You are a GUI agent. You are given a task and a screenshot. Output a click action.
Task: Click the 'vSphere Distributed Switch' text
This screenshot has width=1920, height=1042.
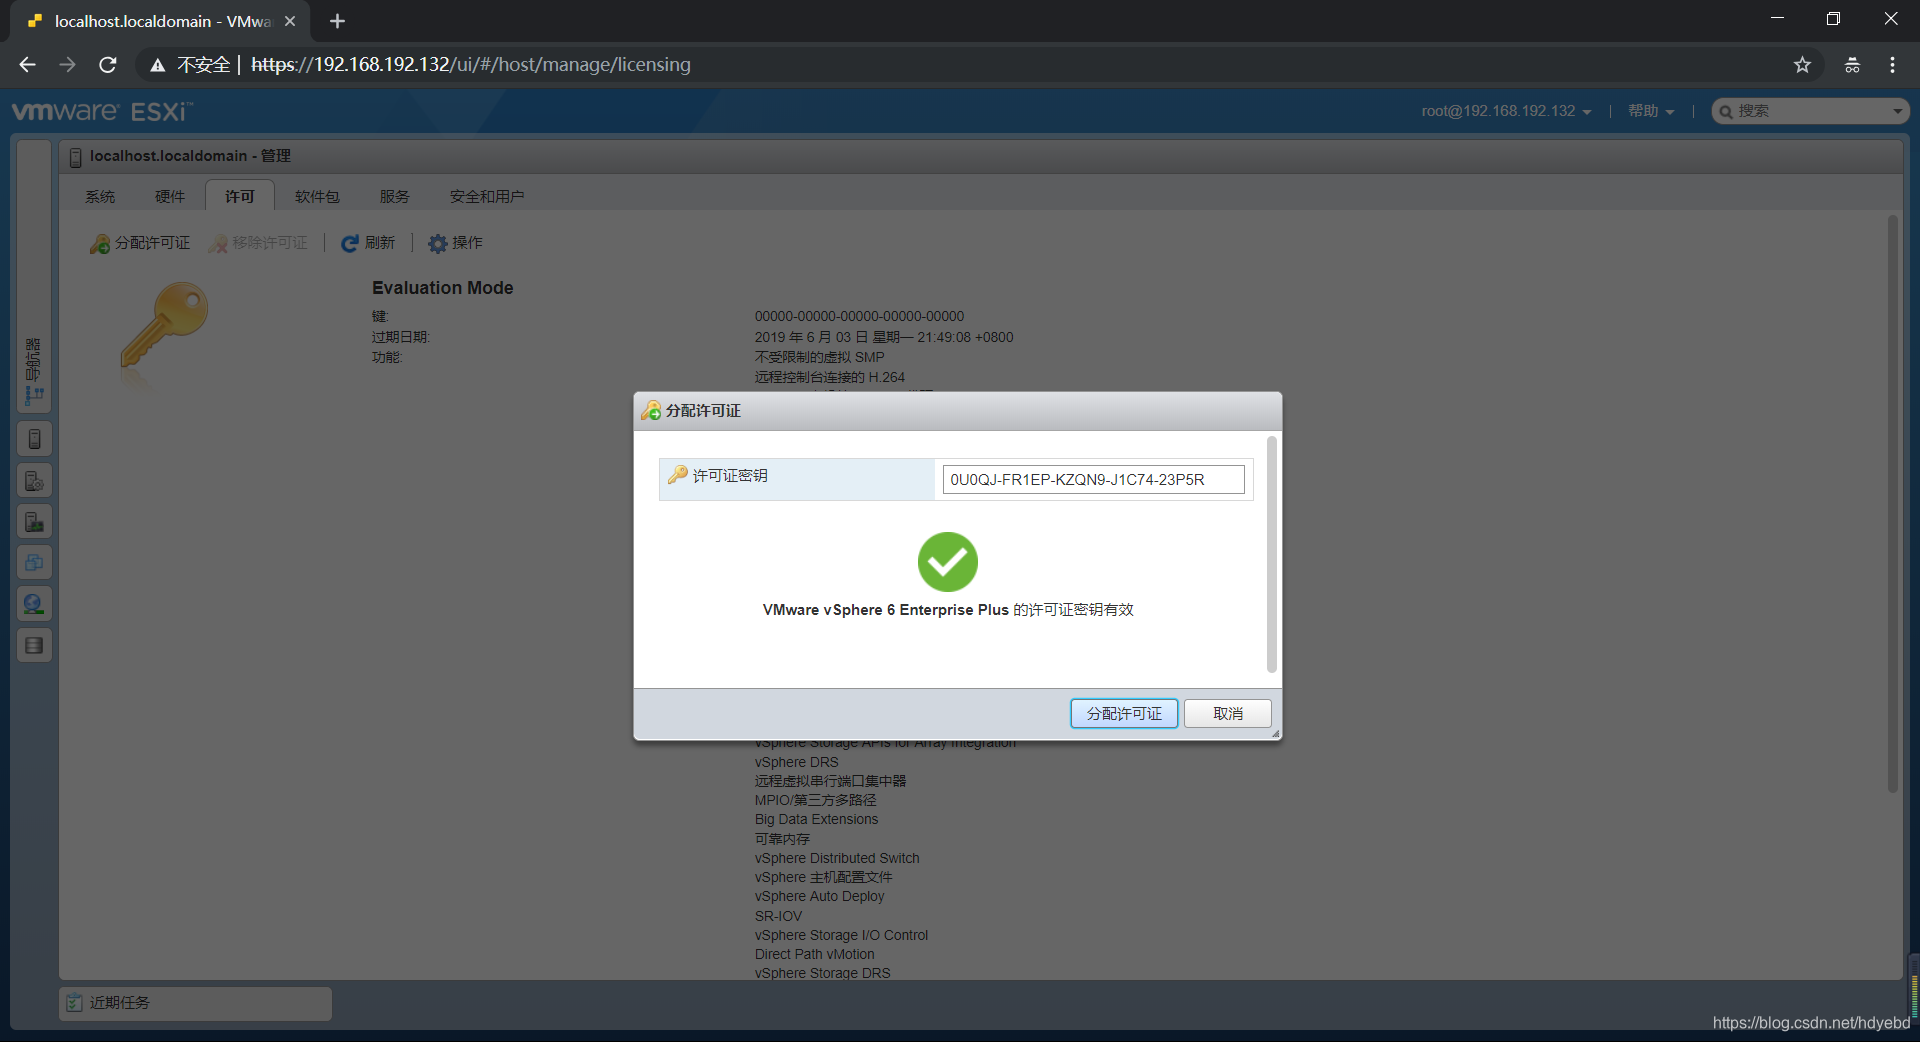[x=837, y=858]
